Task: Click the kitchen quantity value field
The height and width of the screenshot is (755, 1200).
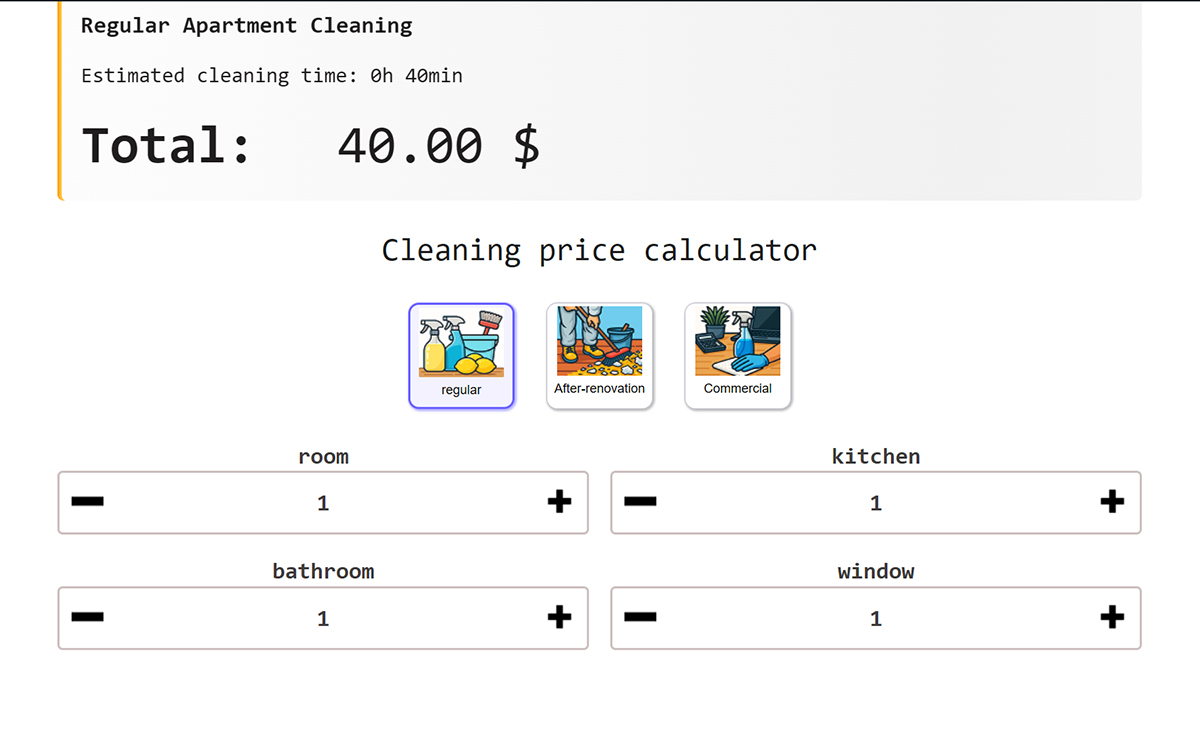Action: (876, 503)
